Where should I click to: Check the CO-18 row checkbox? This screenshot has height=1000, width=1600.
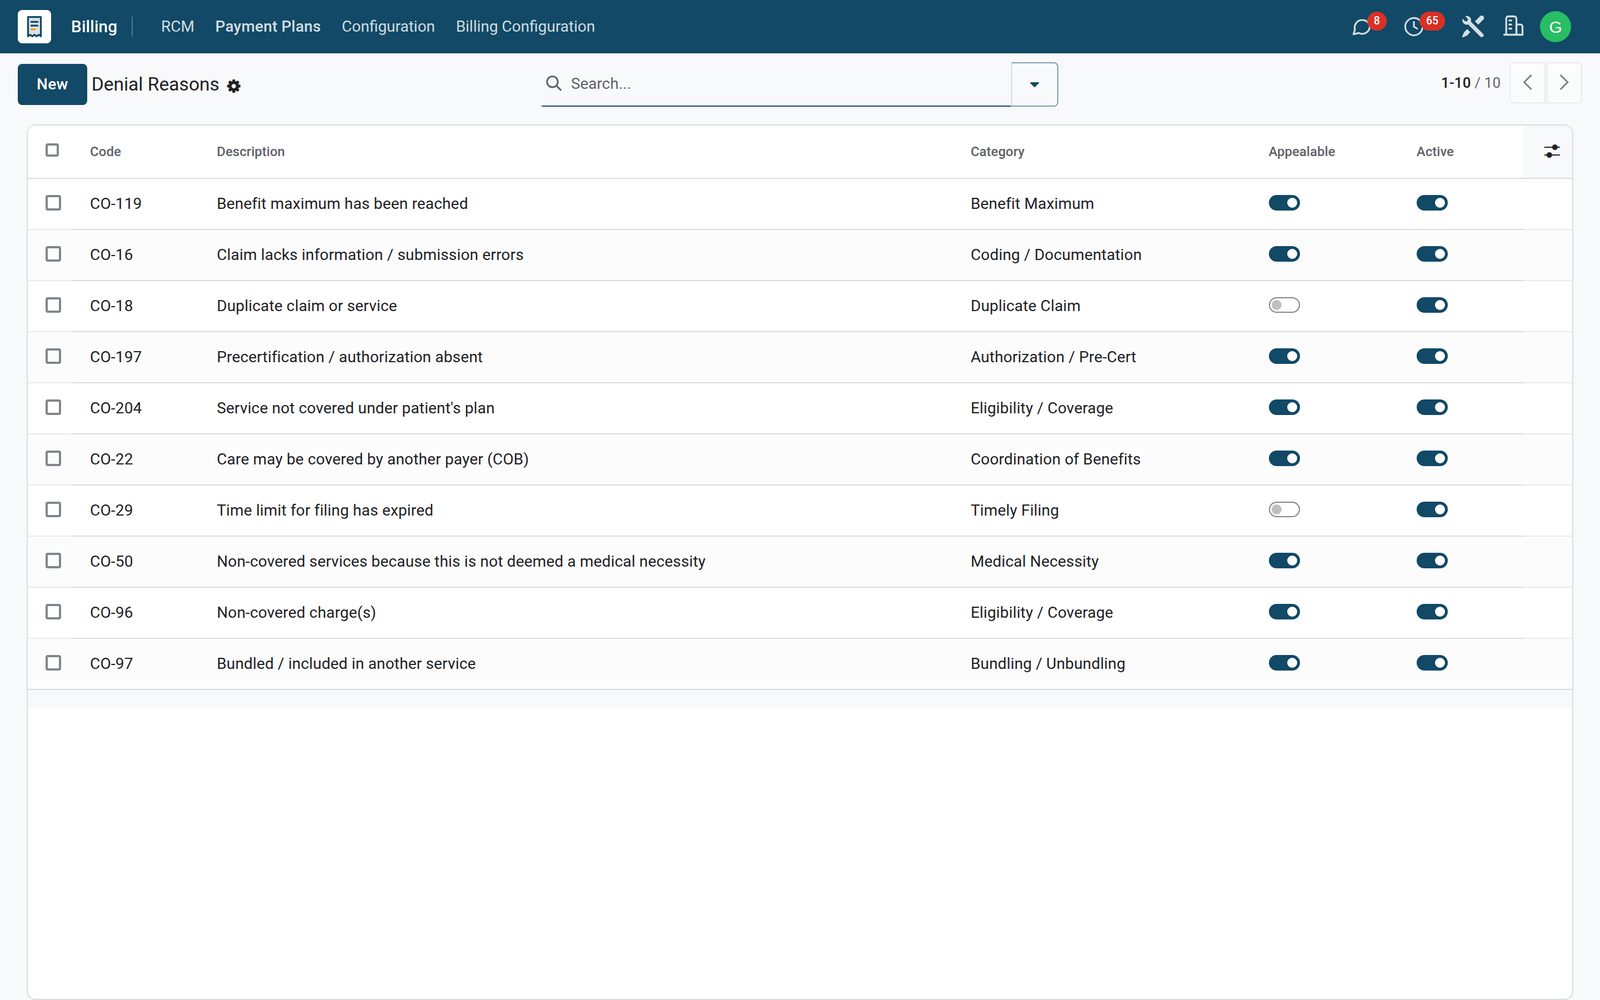pyautogui.click(x=53, y=305)
